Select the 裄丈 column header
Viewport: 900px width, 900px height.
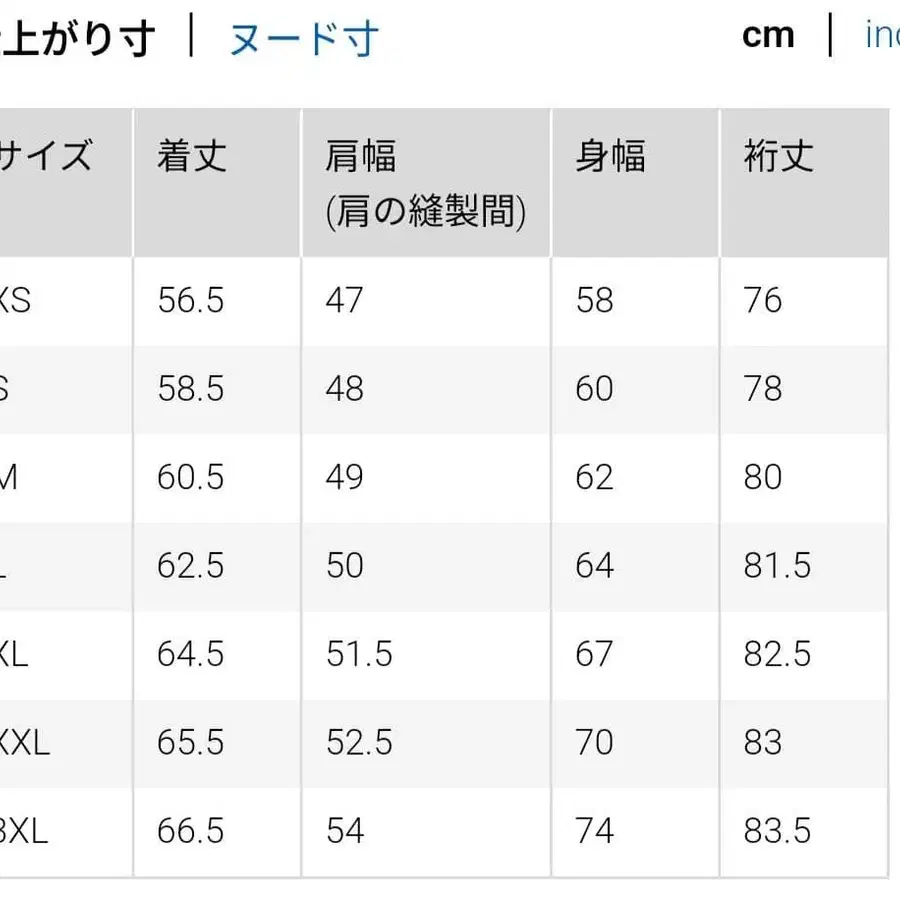[x=780, y=155]
